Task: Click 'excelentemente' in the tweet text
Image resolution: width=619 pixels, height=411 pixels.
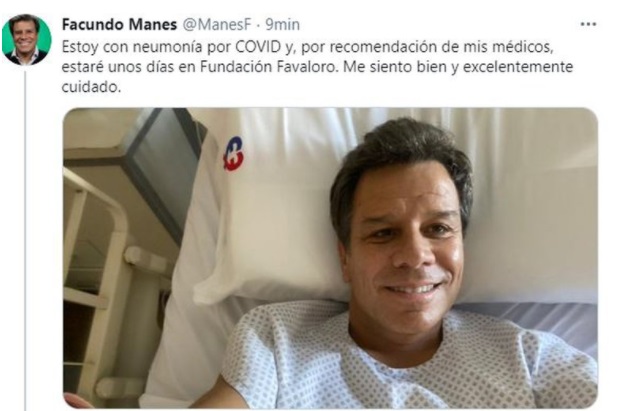Action: point(518,67)
